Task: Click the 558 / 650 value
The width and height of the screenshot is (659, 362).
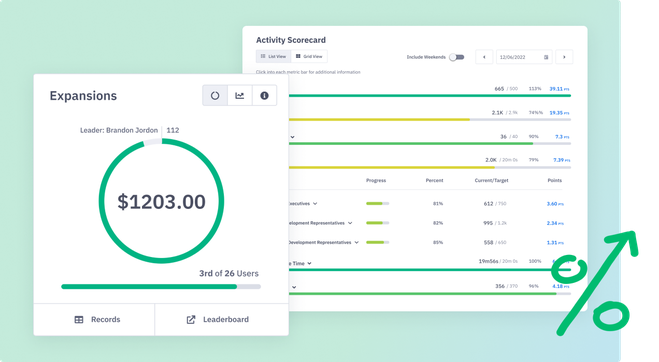Action: 495,243
